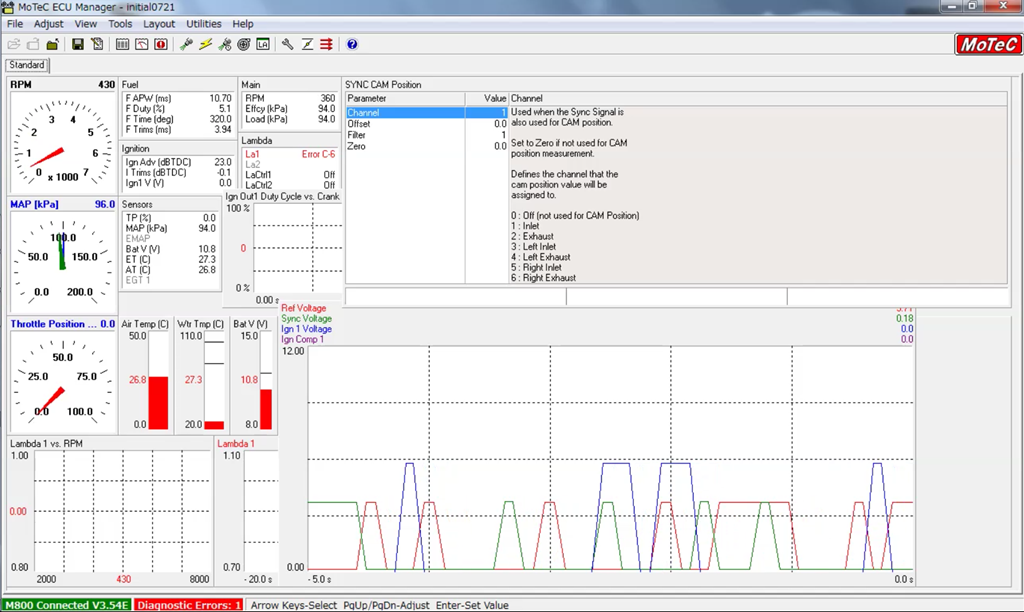This screenshot has width=1024, height=612.
Task: Open the boost turbo icon
Action: pyautogui.click(x=244, y=44)
